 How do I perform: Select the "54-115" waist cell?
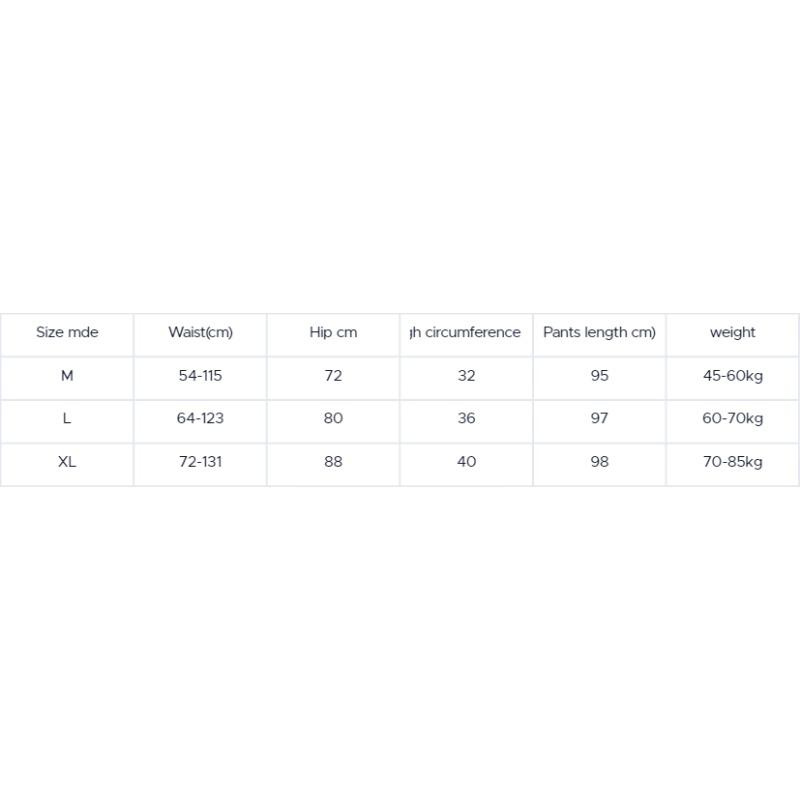point(200,376)
